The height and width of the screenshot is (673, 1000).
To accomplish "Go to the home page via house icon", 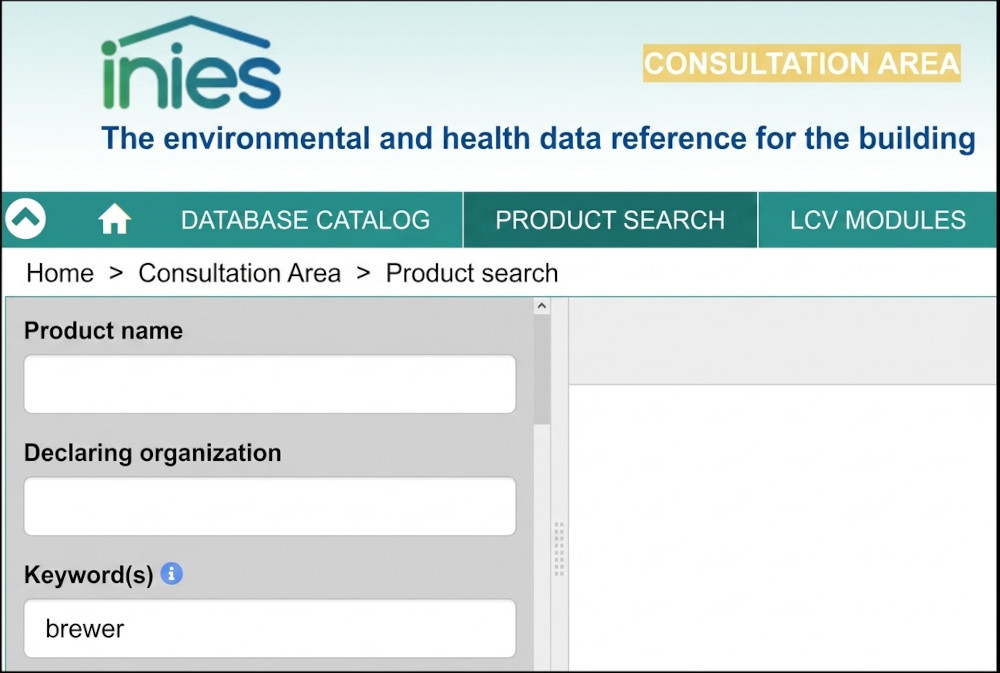I will point(114,219).
